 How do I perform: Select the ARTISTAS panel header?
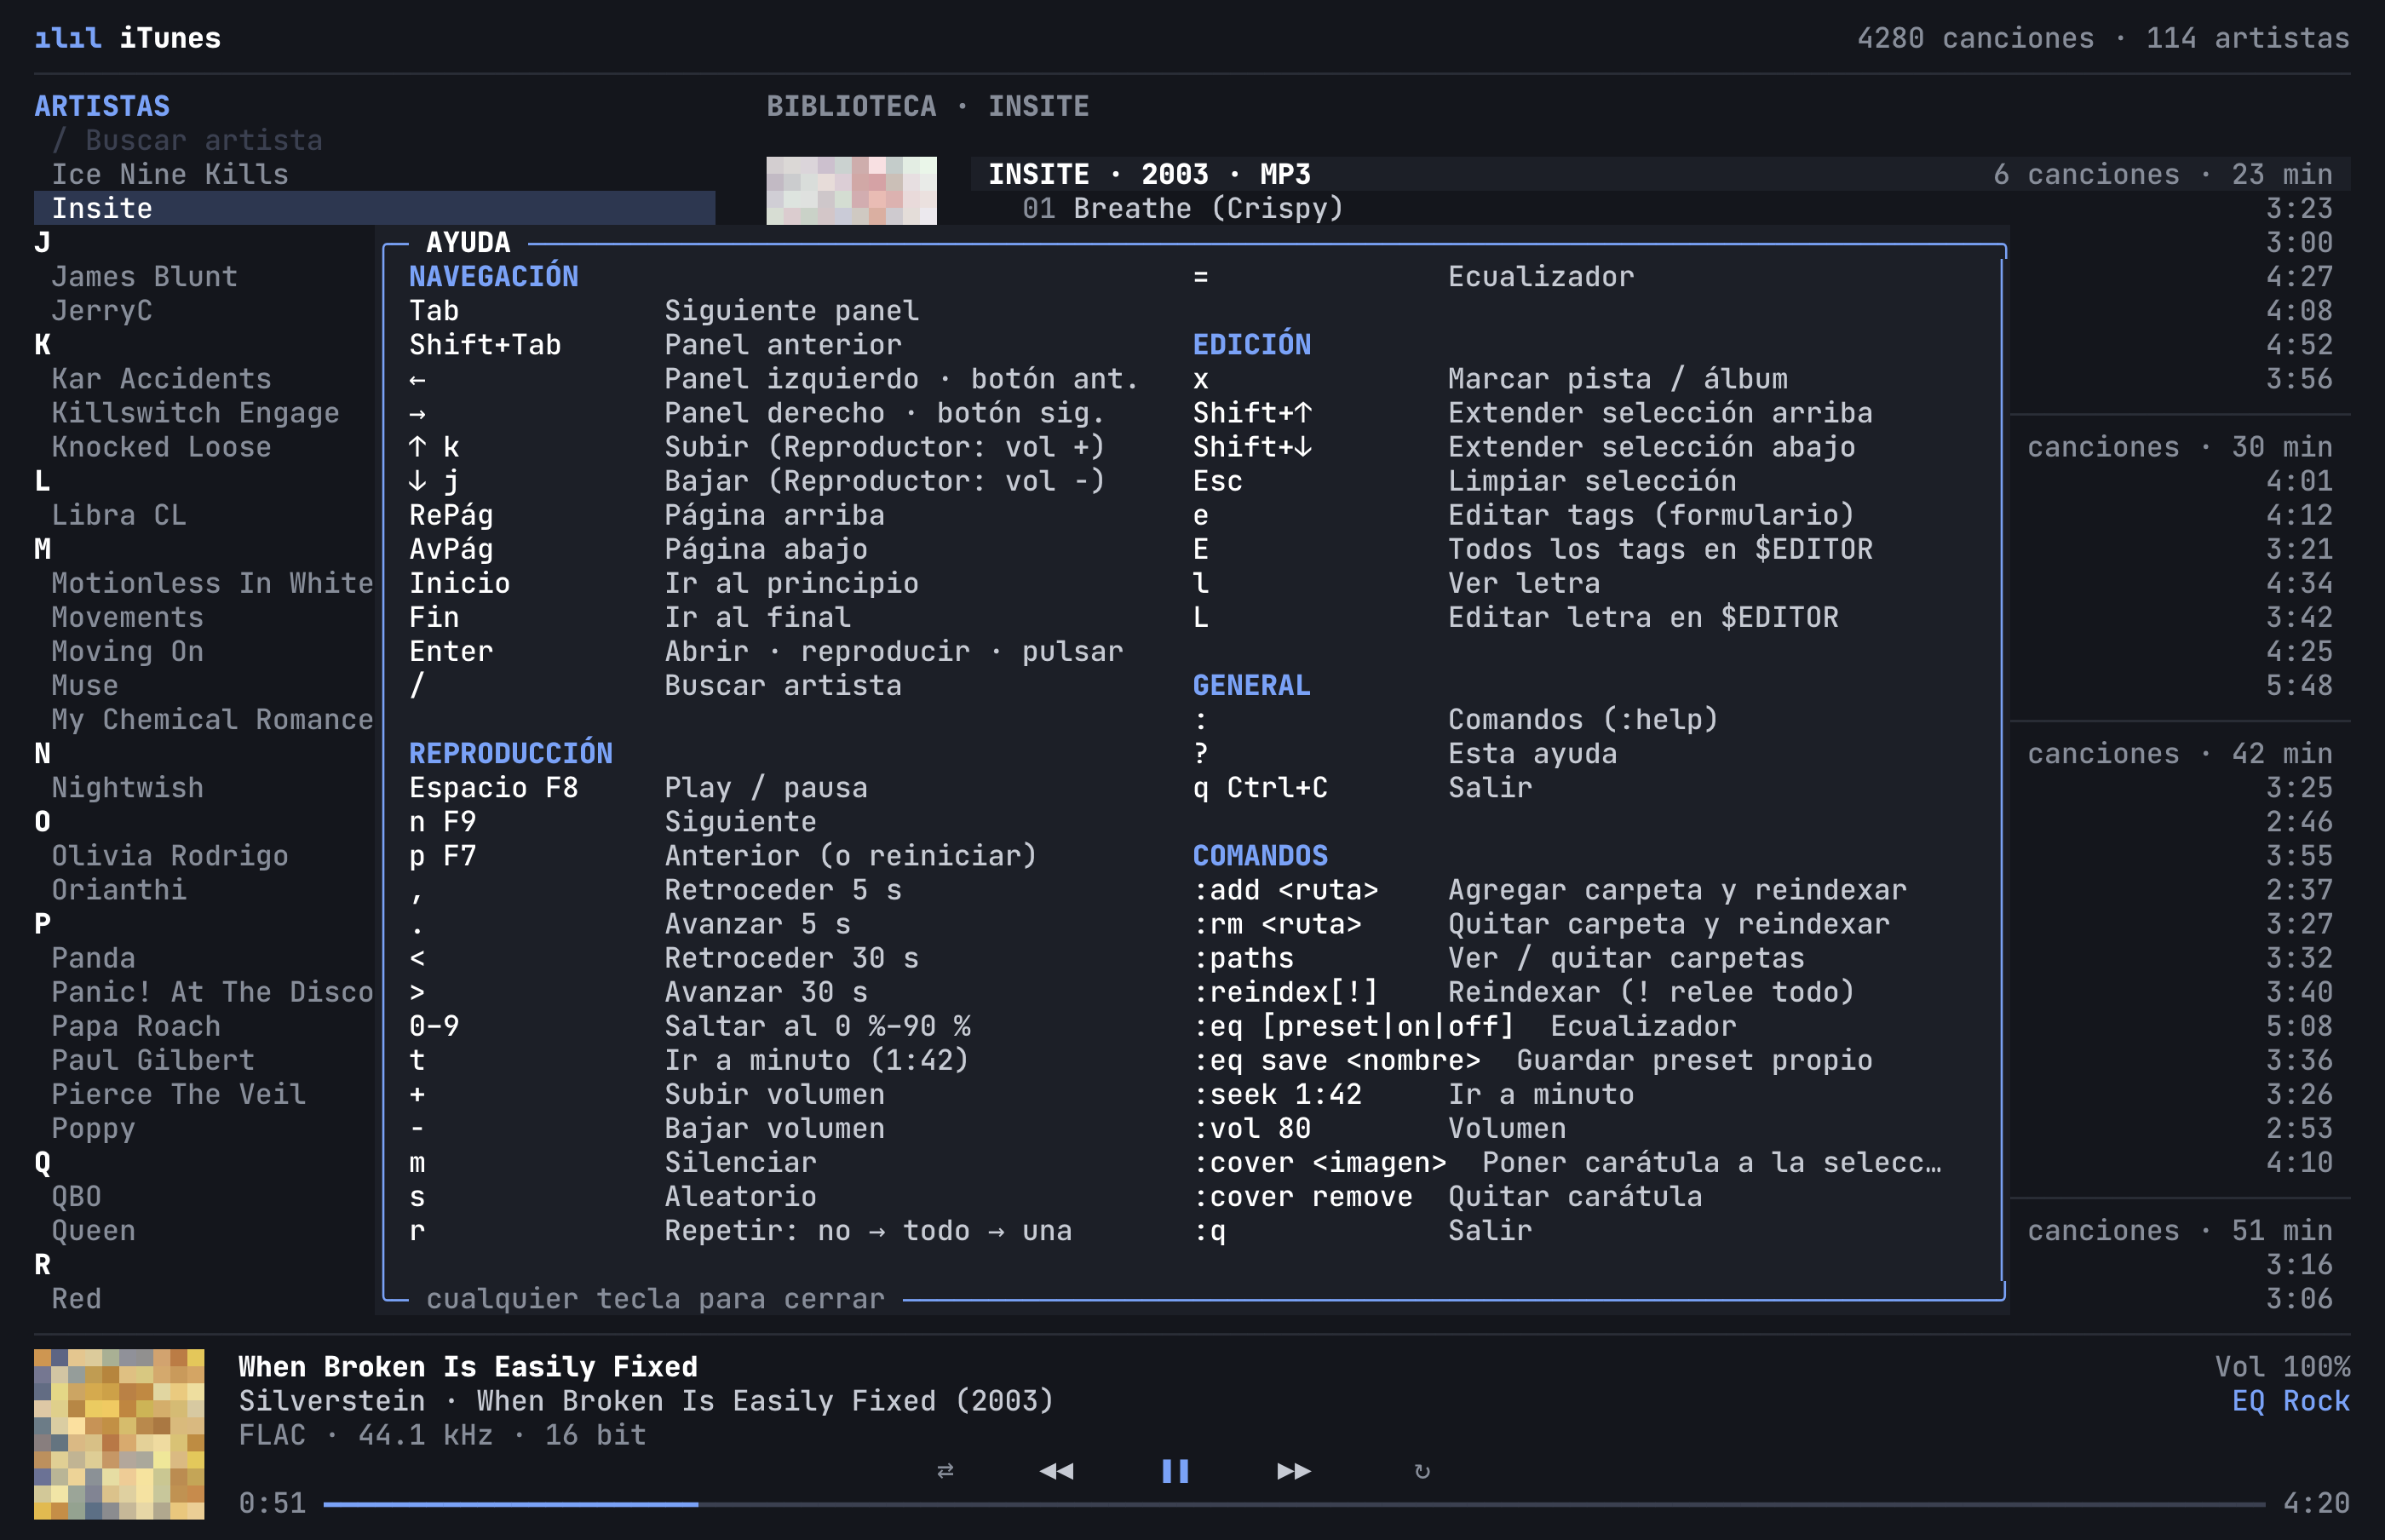(102, 106)
